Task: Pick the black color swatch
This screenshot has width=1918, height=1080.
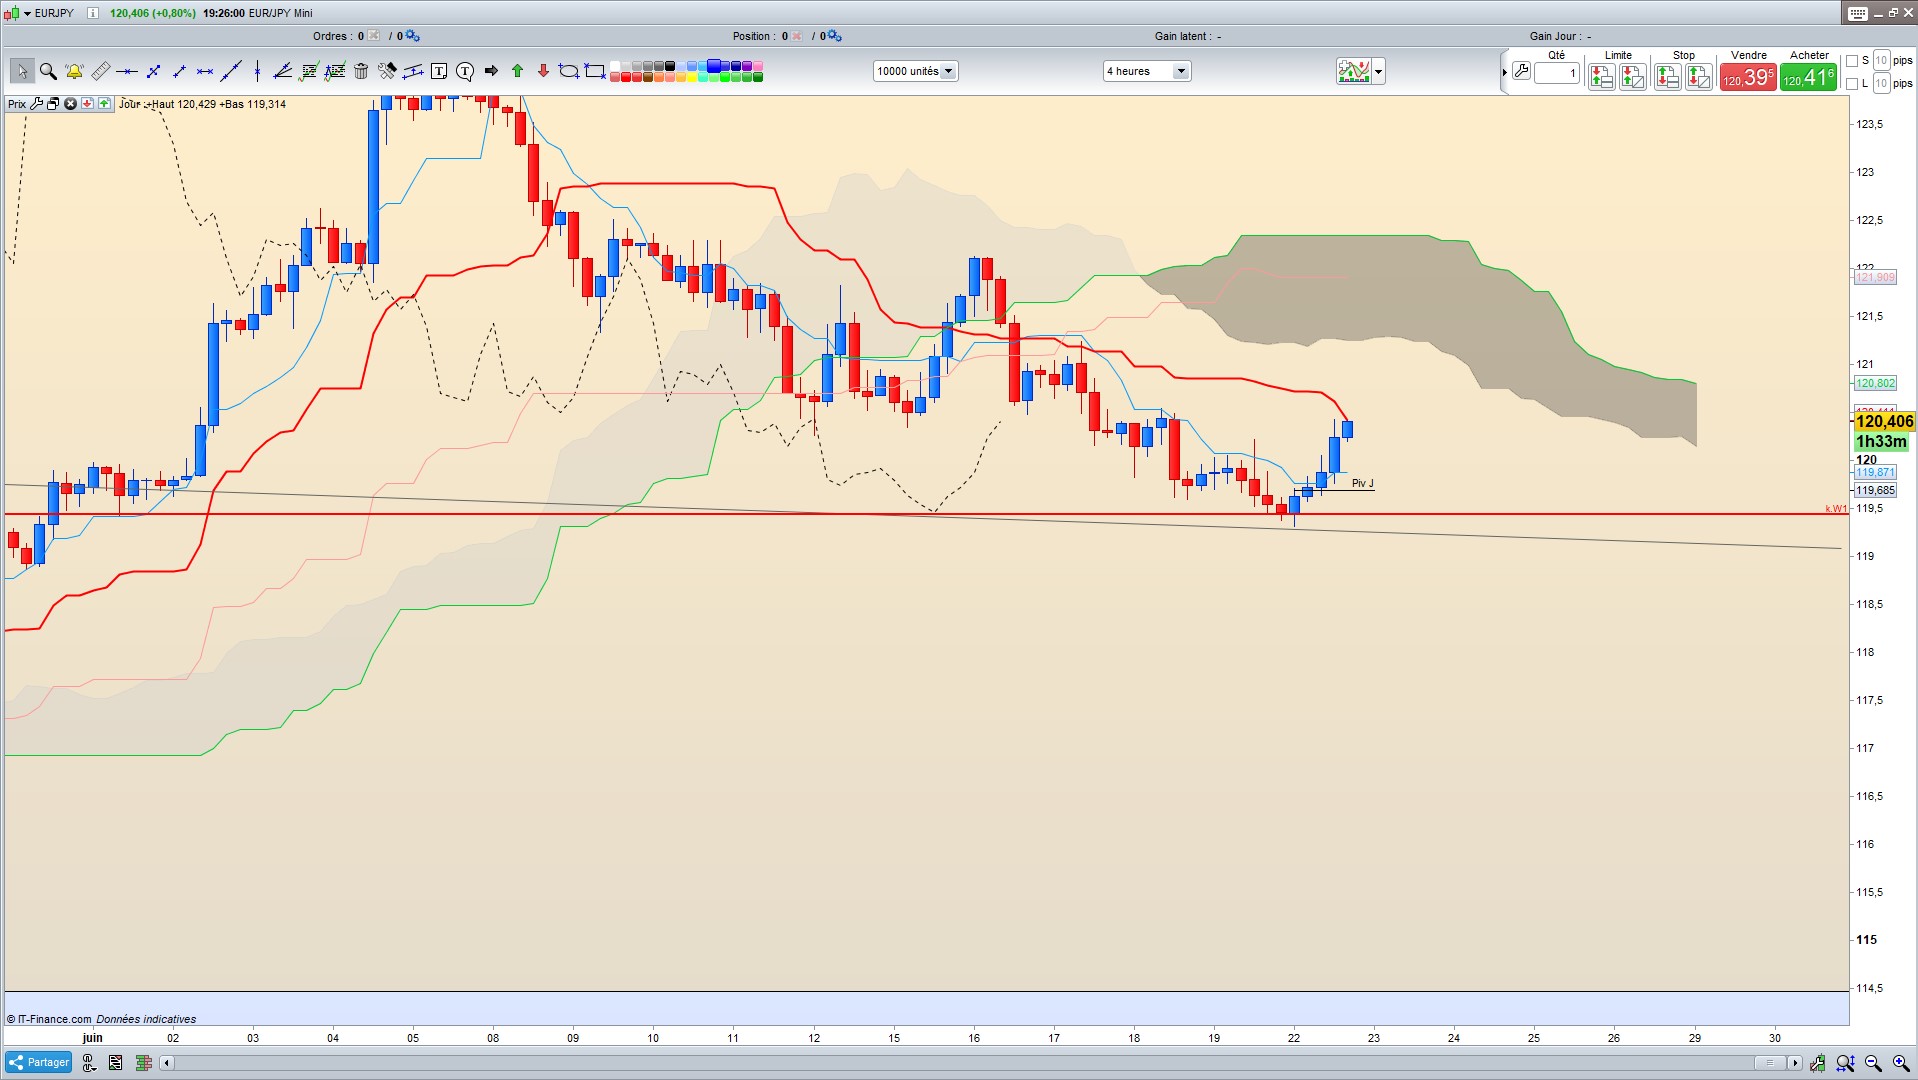Action: tap(670, 66)
